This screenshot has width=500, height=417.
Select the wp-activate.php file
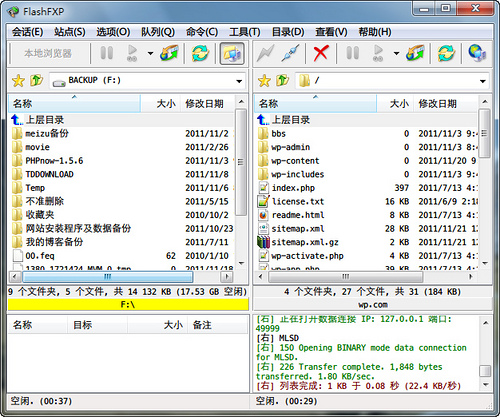coord(367,256)
